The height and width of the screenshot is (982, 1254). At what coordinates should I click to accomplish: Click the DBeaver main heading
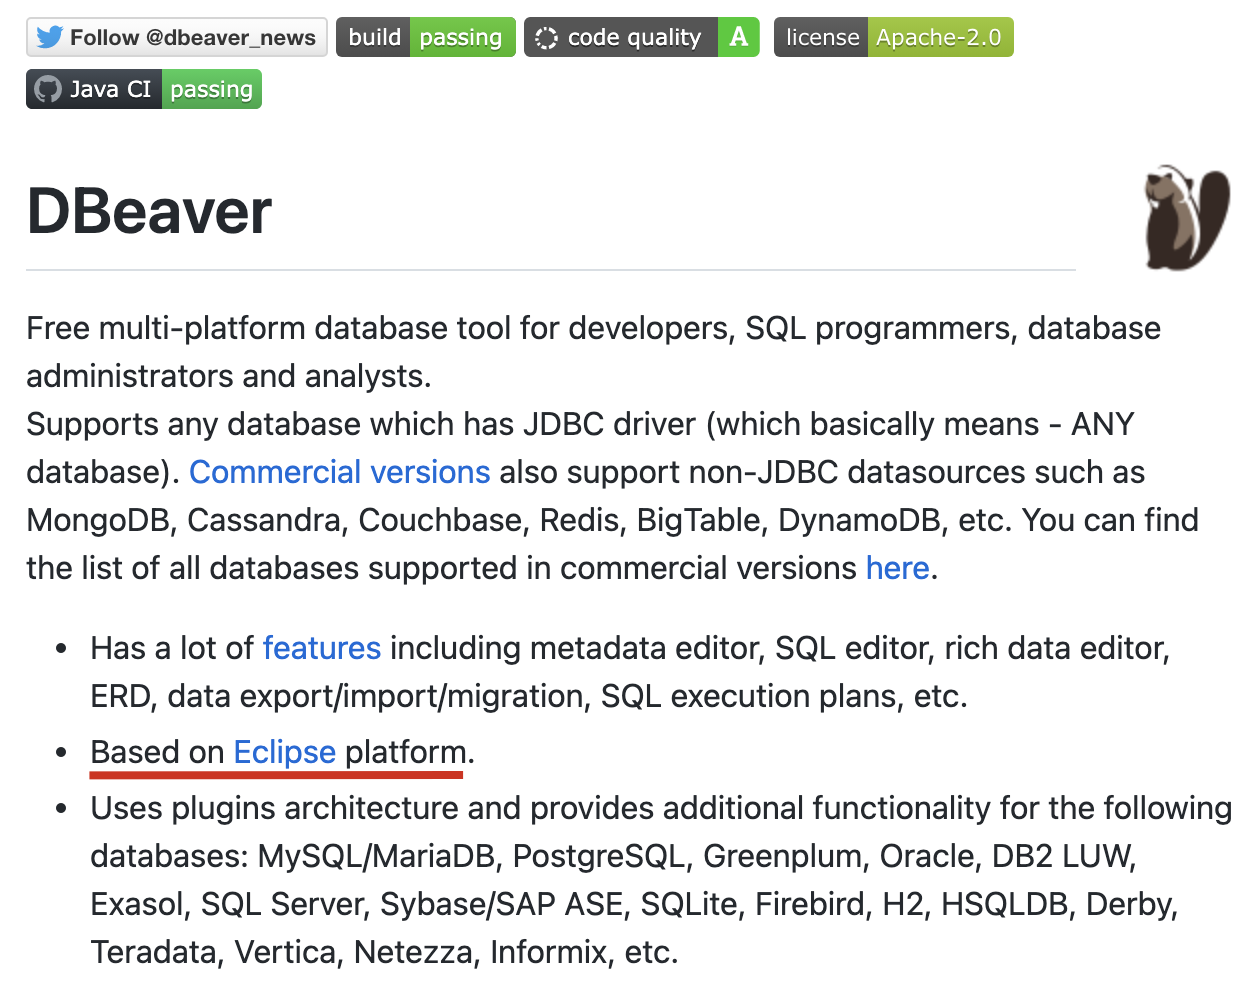click(x=149, y=212)
